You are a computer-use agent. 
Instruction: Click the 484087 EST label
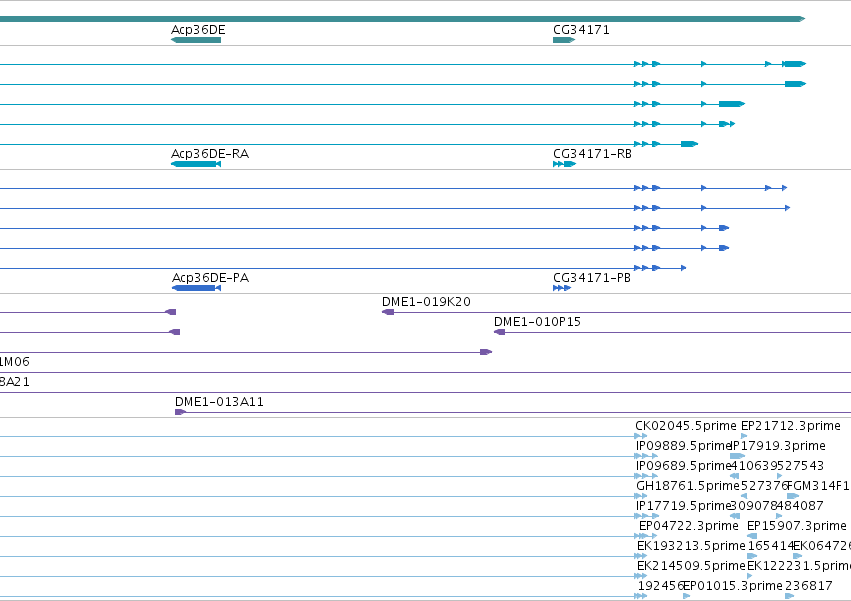(800, 506)
